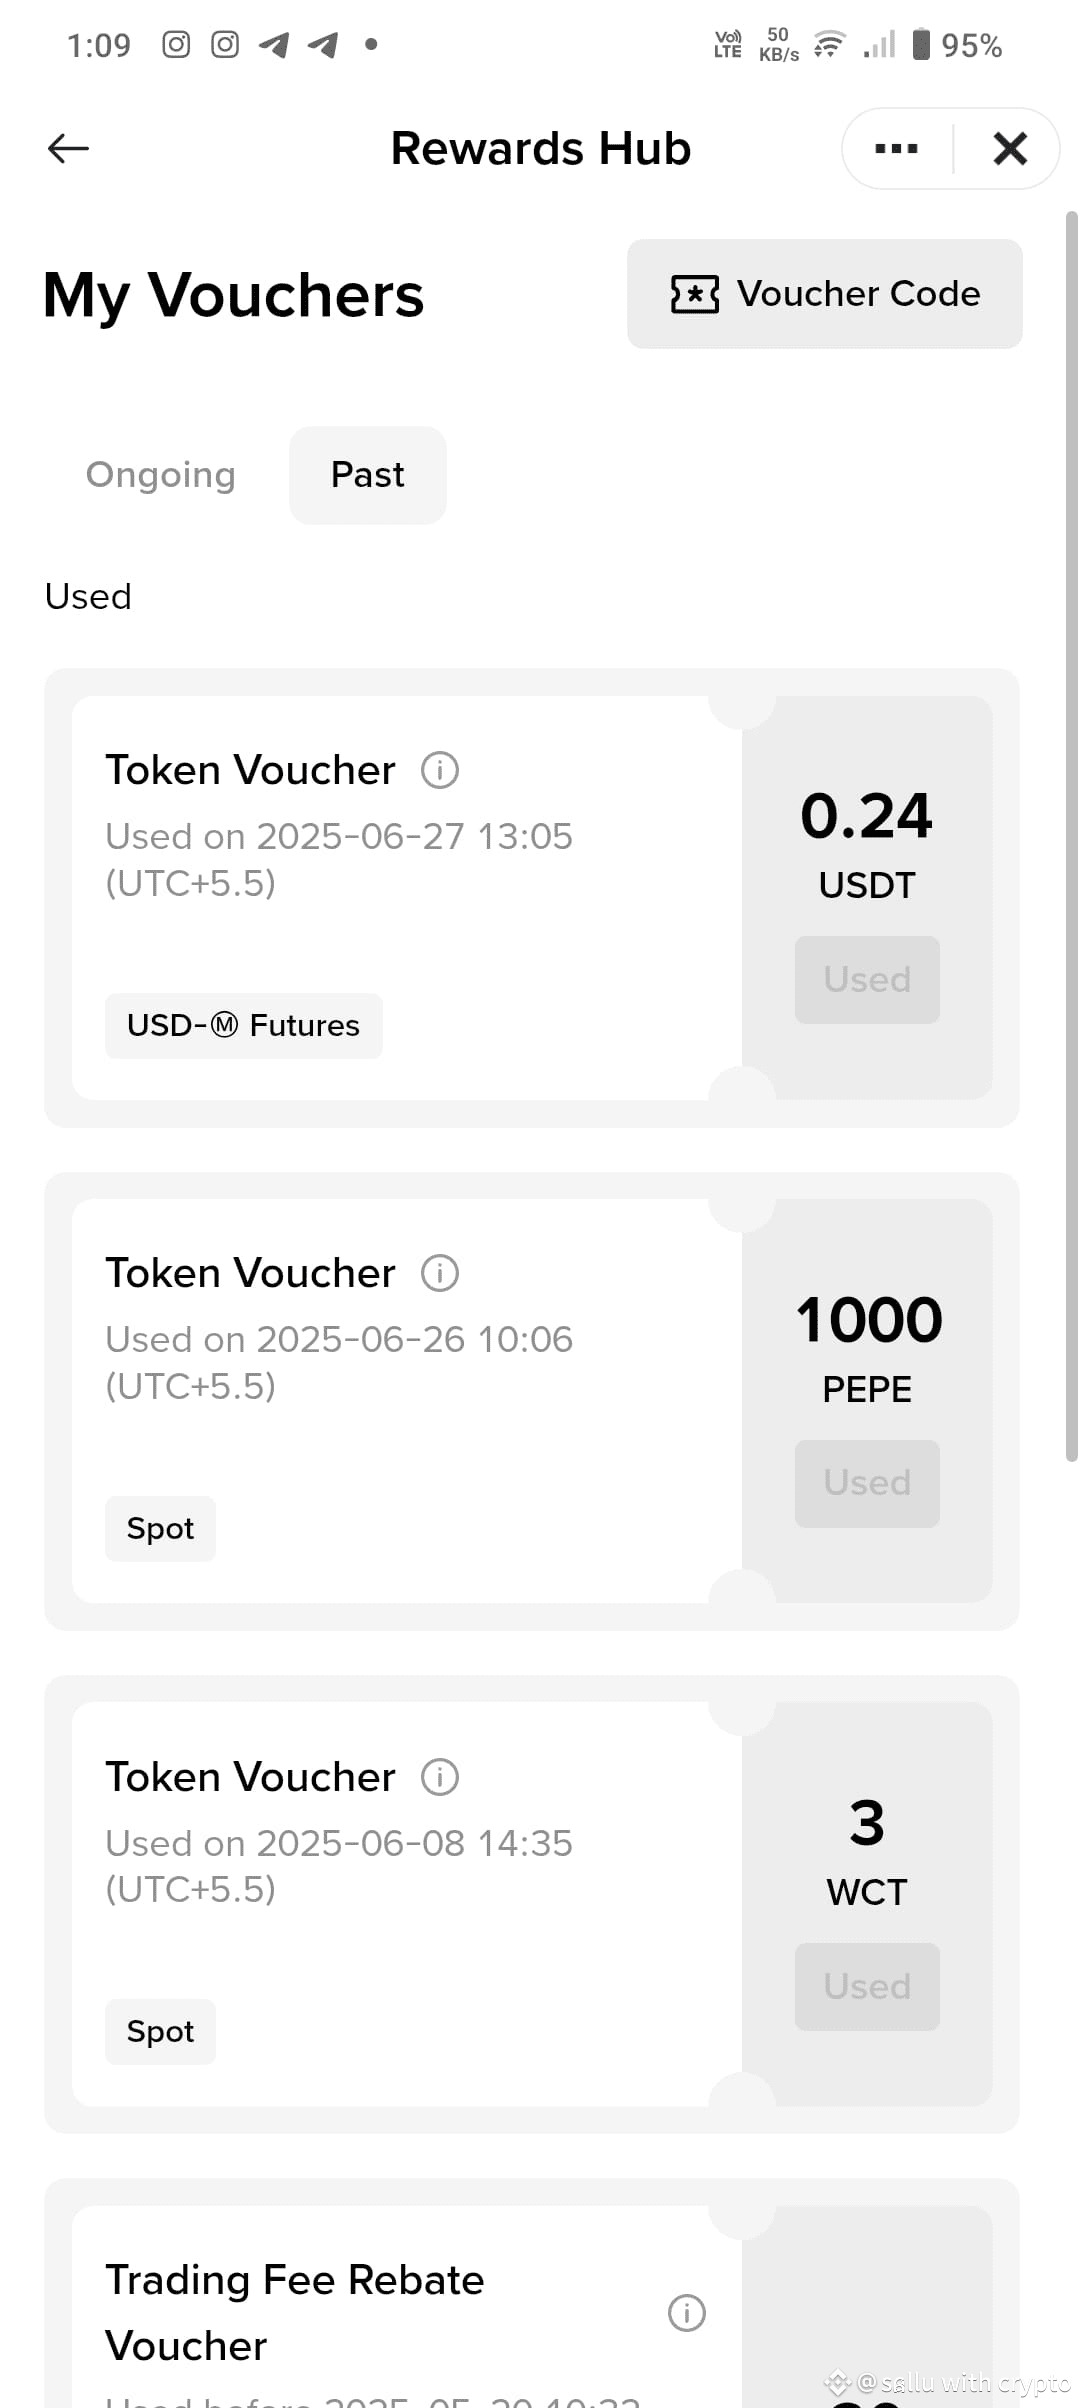1080x2408 pixels.
Task: Switch to the Ongoing tab
Action: [161, 475]
